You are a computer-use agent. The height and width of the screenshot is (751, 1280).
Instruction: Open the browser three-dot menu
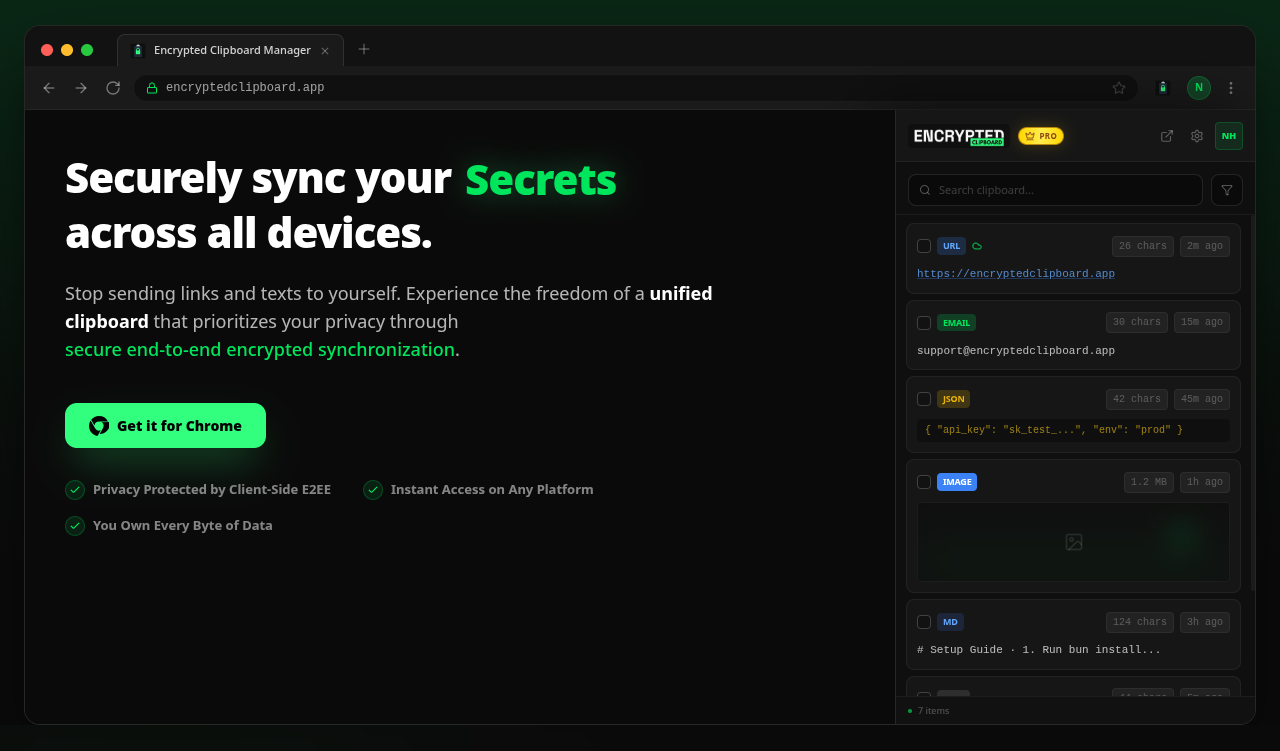(x=1230, y=88)
